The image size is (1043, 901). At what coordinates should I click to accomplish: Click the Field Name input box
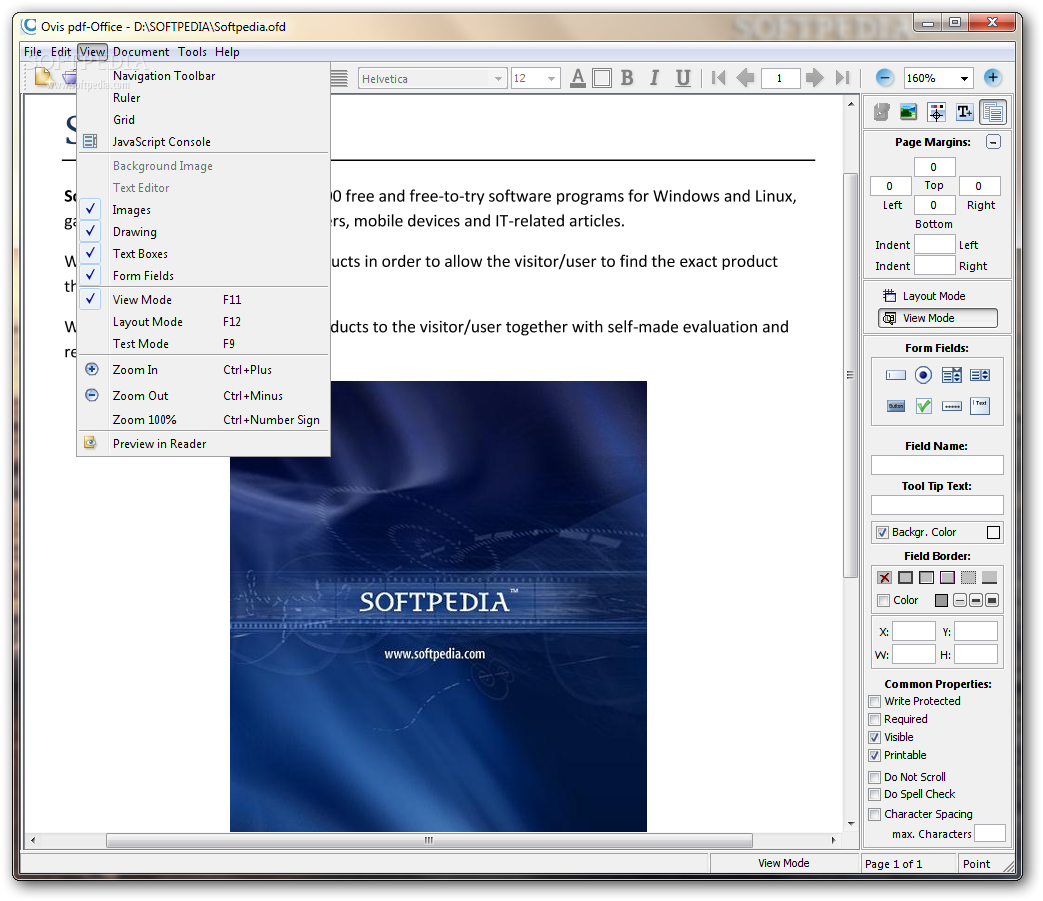point(937,465)
